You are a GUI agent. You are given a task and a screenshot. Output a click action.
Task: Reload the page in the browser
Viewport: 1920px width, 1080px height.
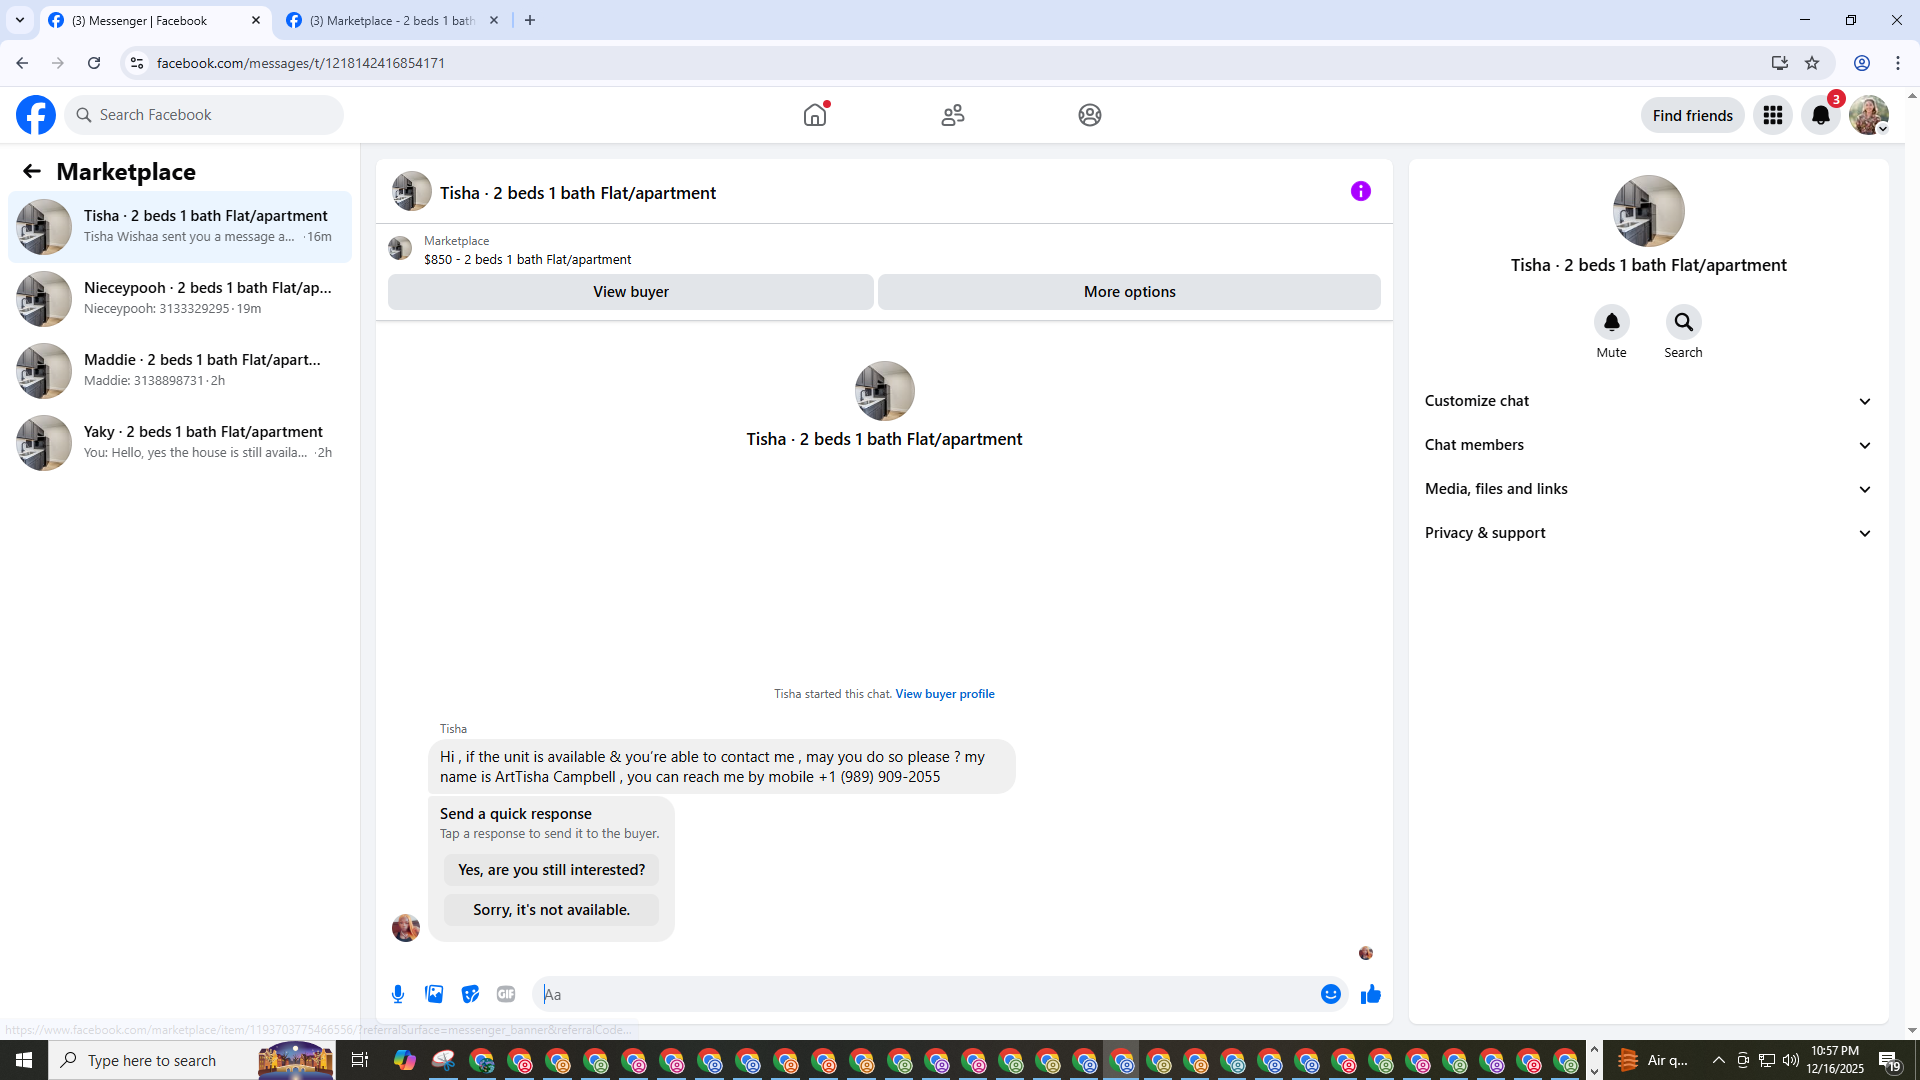[94, 63]
